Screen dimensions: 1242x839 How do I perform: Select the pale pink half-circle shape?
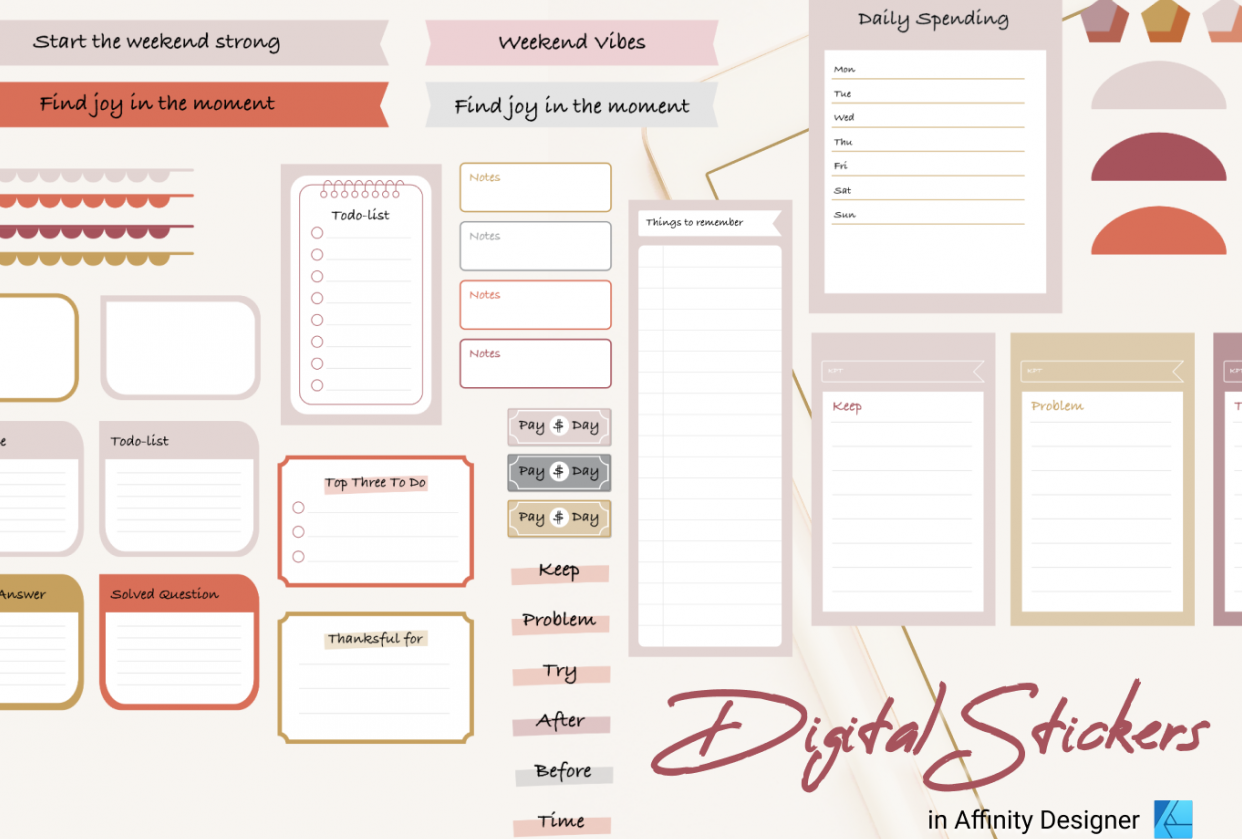click(1158, 85)
